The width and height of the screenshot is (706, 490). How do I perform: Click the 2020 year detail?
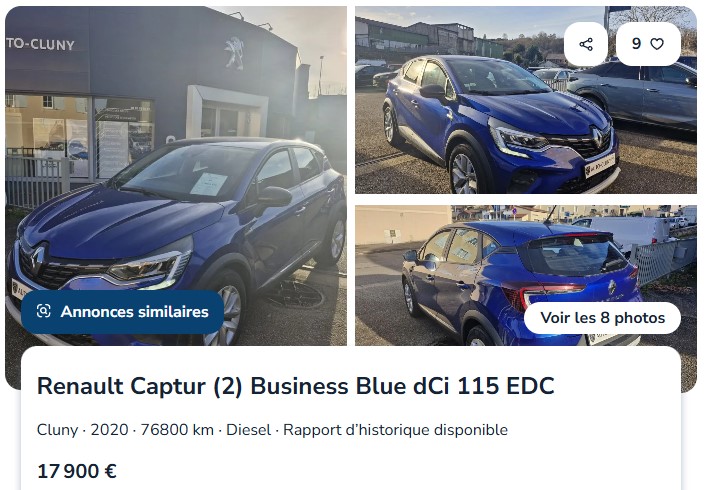click(109, 430)
